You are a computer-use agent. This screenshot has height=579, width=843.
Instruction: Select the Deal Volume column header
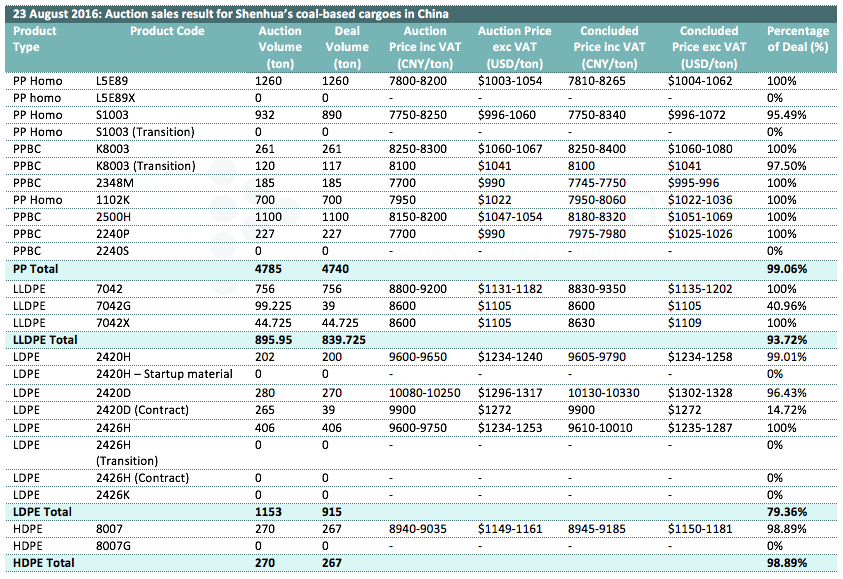346,47
